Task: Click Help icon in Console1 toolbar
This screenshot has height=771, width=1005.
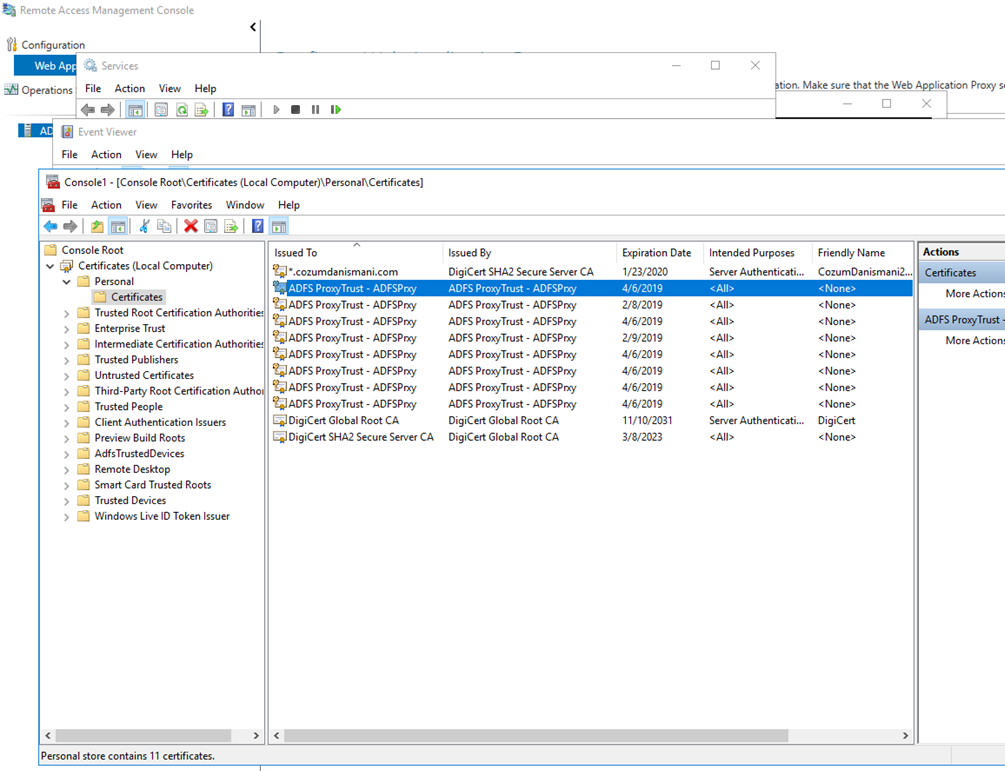Action: (258, 227)
